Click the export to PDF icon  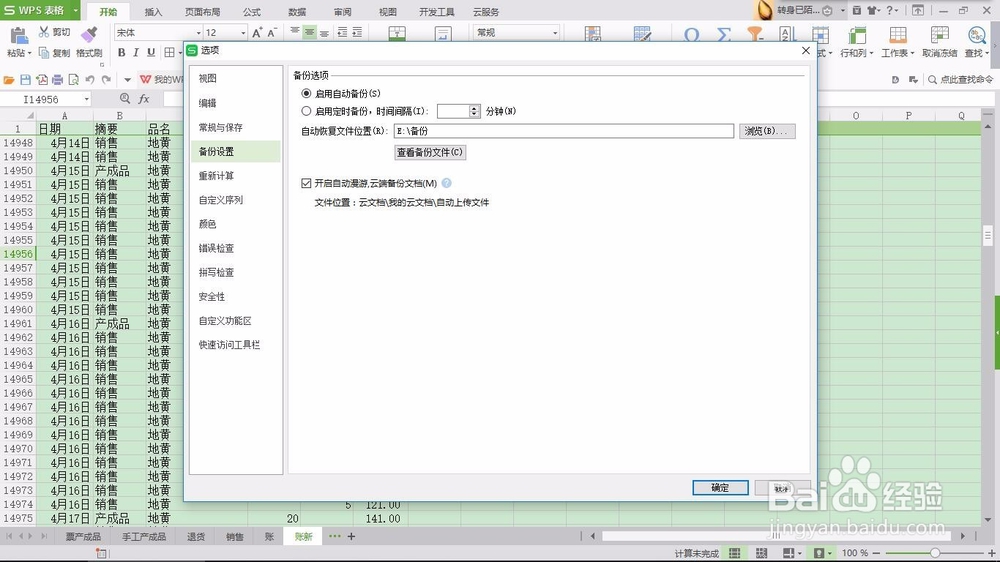(x=41, y=80)
